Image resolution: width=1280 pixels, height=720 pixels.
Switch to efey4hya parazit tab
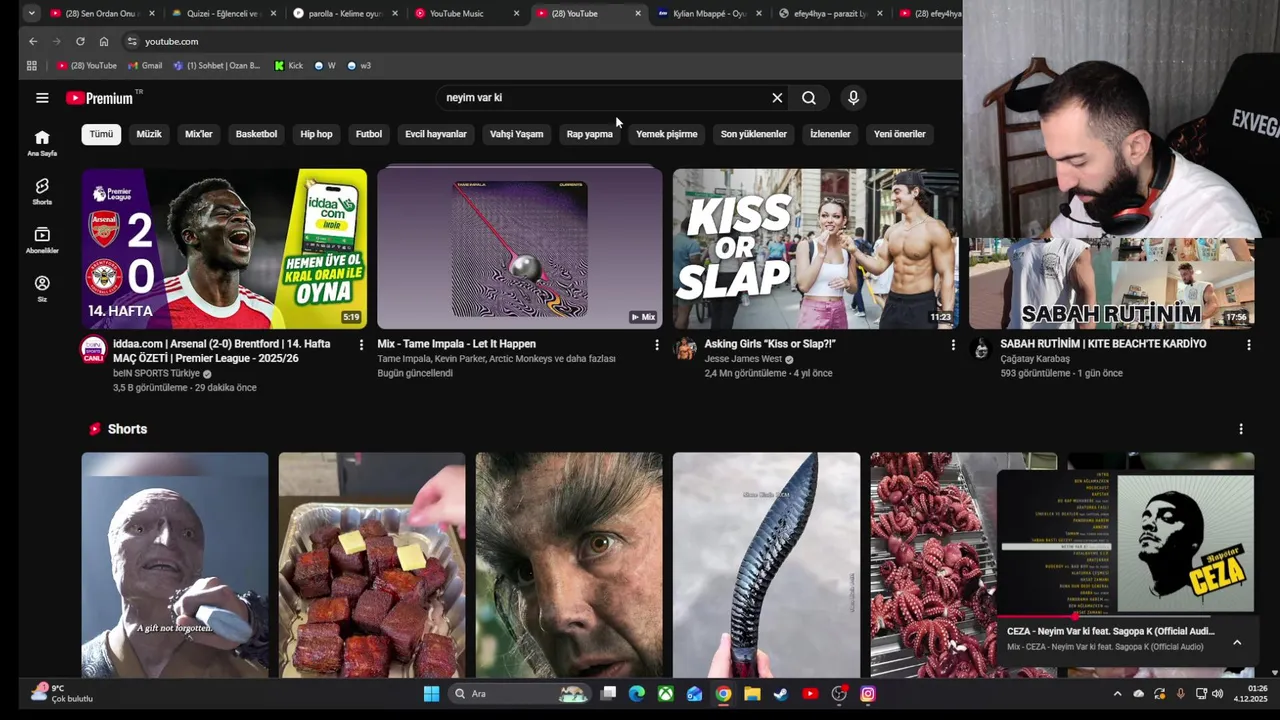point(832,14)
